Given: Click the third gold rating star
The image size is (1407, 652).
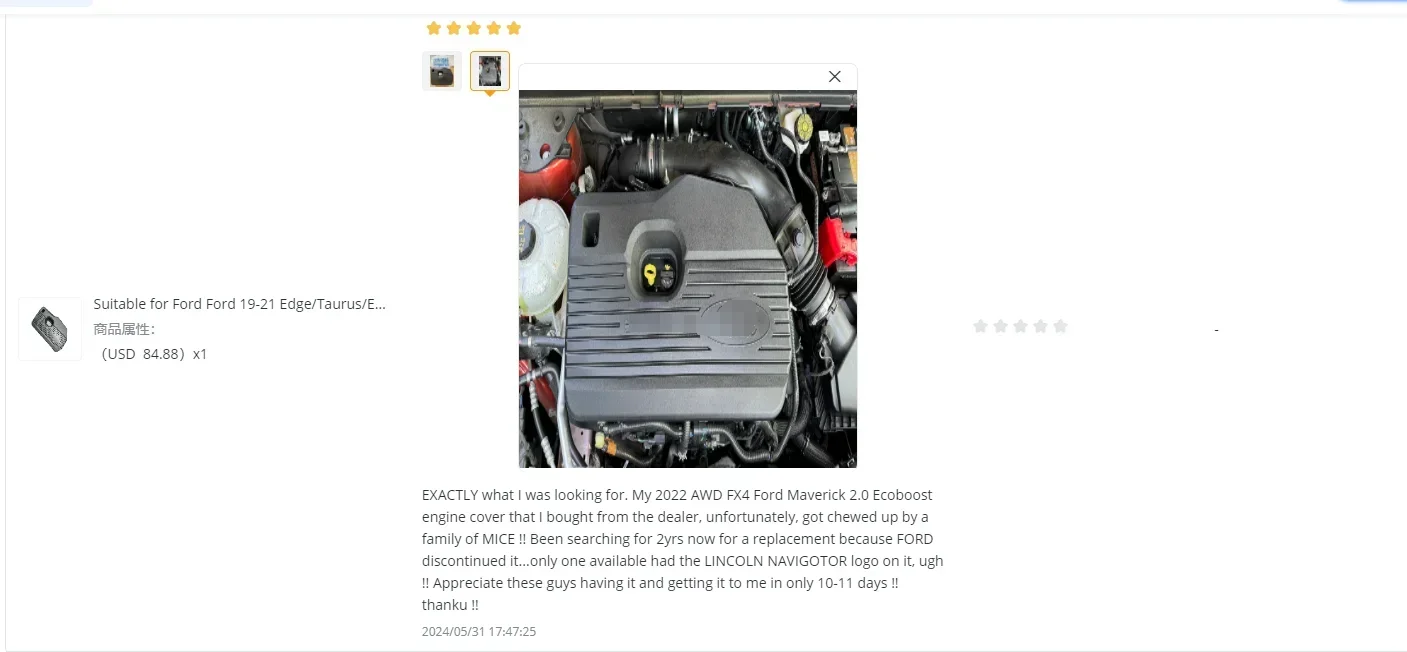Looking at the screenshot, I should (473, 28).
